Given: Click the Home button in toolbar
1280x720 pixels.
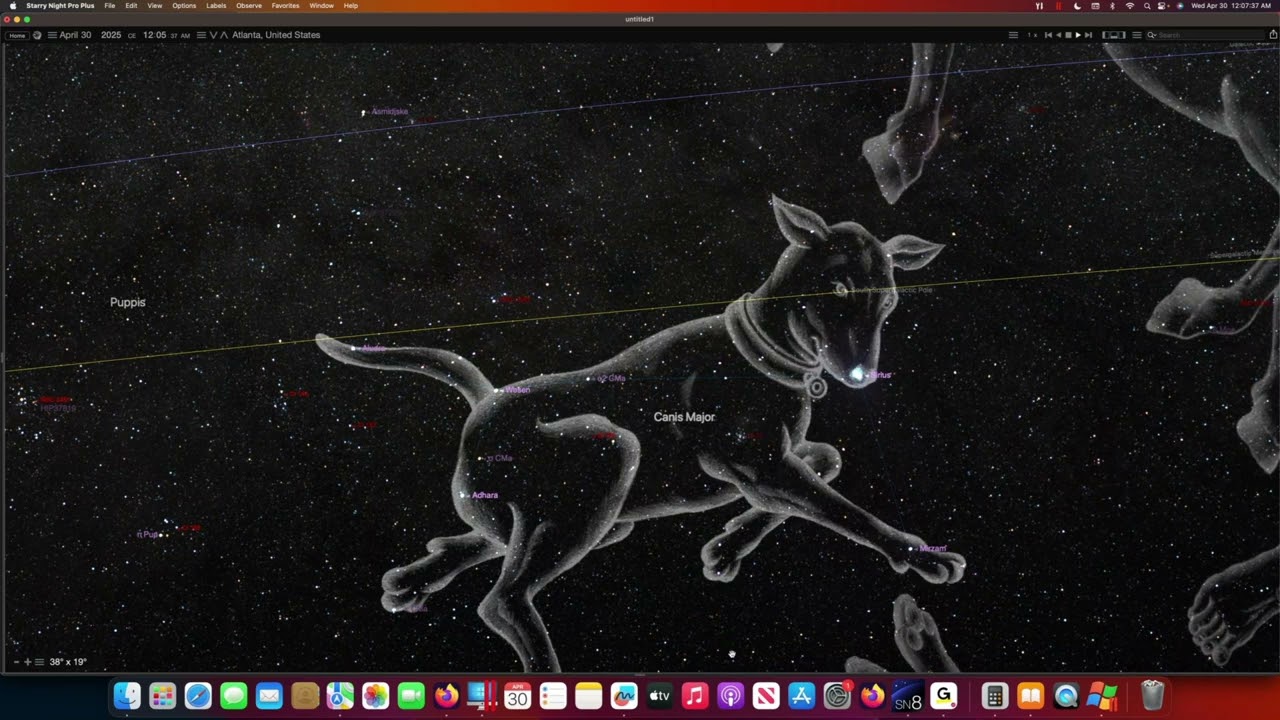Looking at the screenshot, I should [x=17, y=35].
